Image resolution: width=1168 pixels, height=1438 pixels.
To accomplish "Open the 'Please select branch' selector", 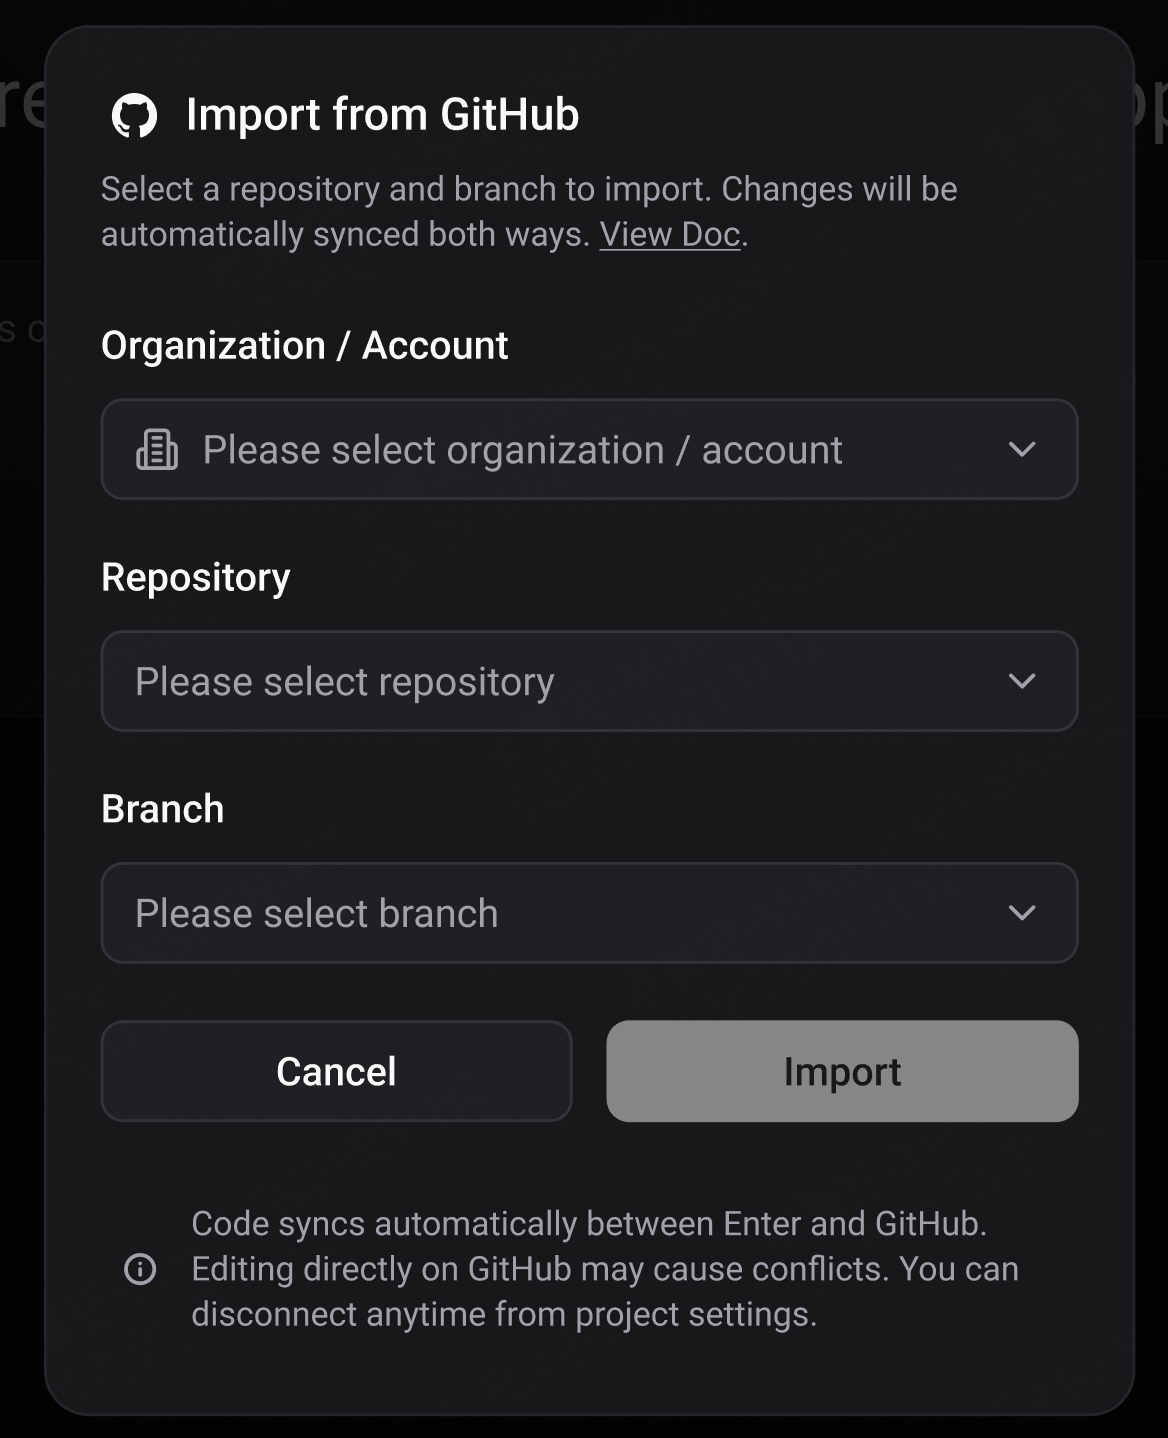I will [x=589, y=913].
